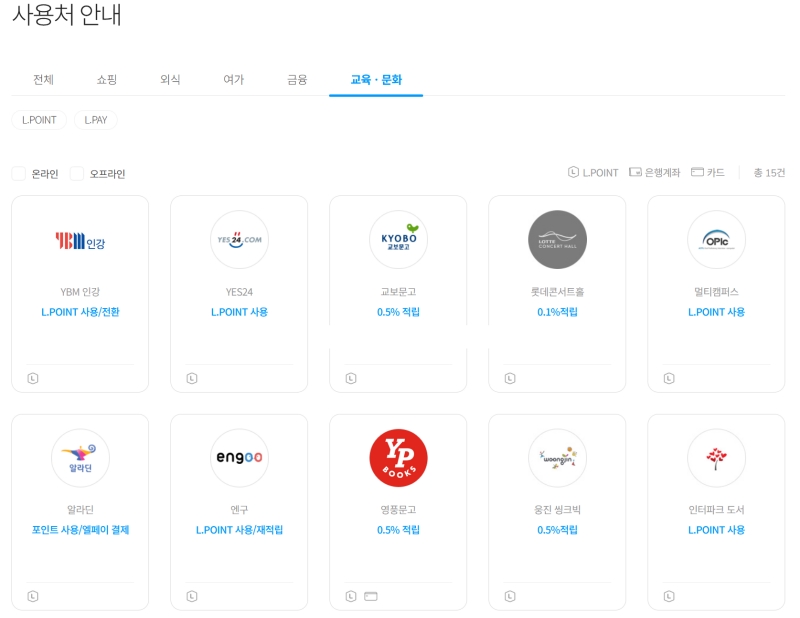
Task: Click L.POINT icon in 알라딘 card
Action: click(33, 596)
